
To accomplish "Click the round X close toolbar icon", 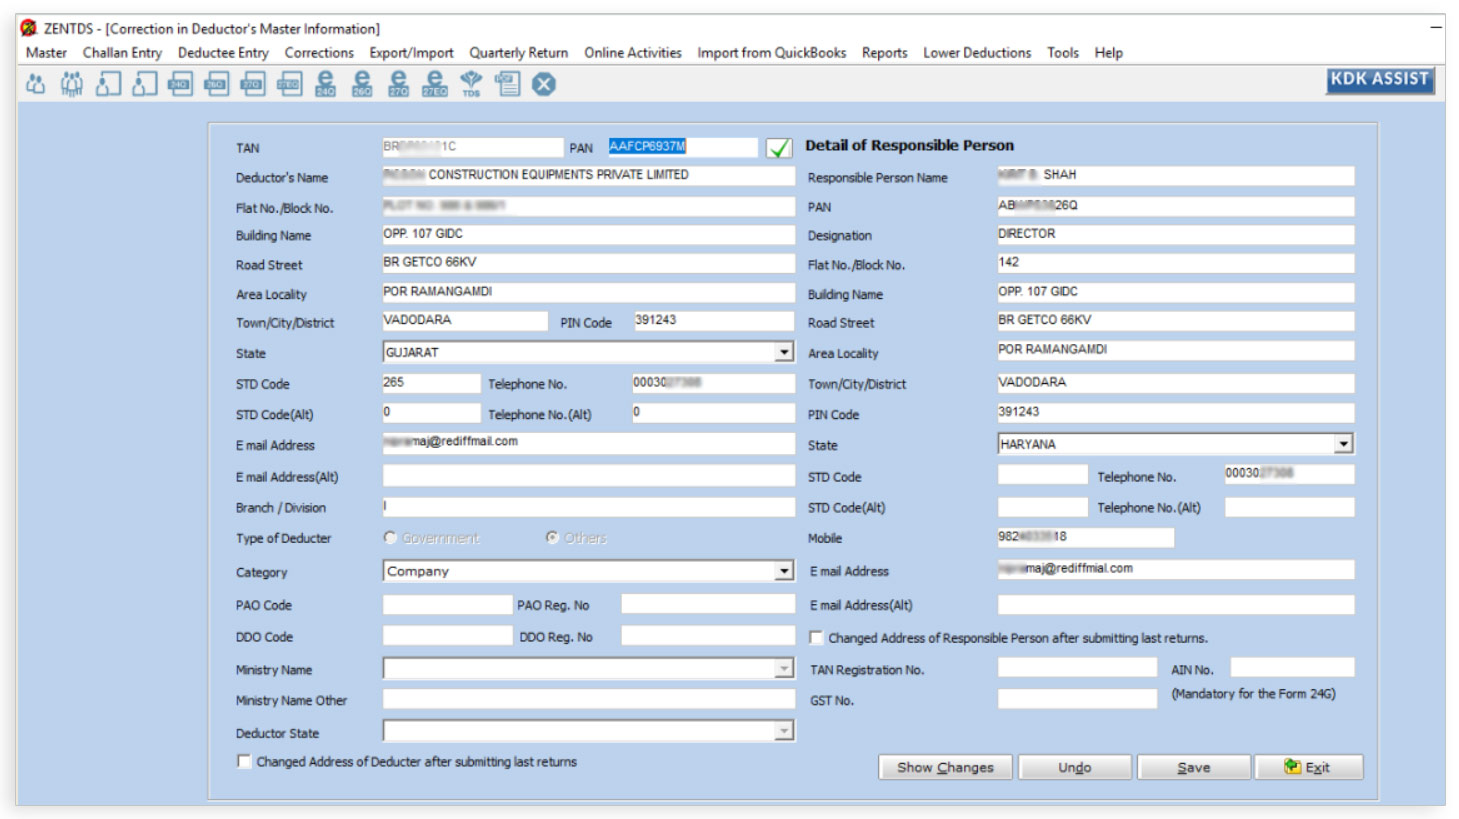I will [544, 84].
